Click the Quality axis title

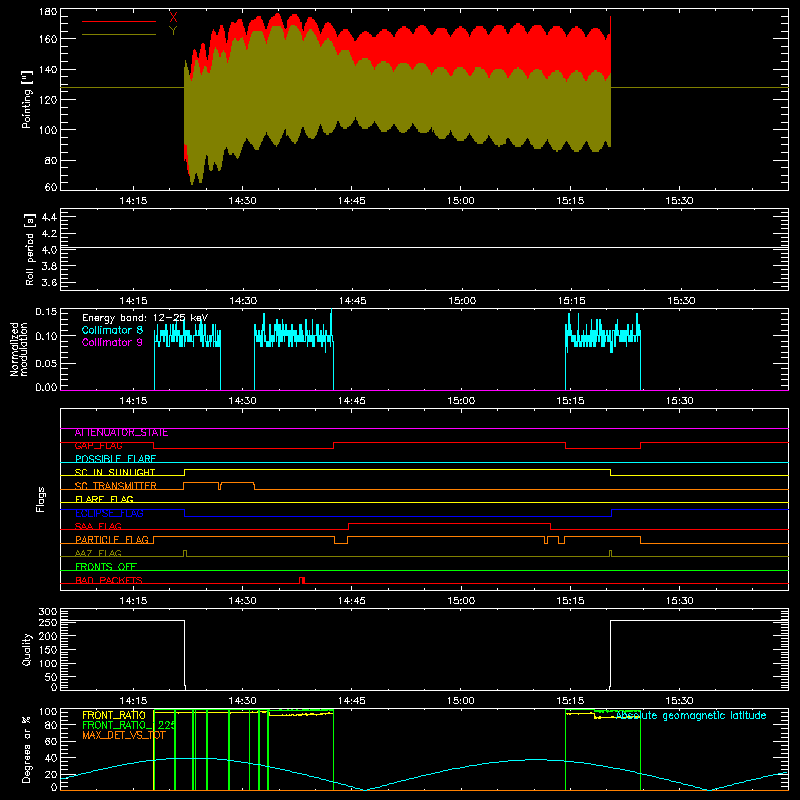click(x=27, y=649)
